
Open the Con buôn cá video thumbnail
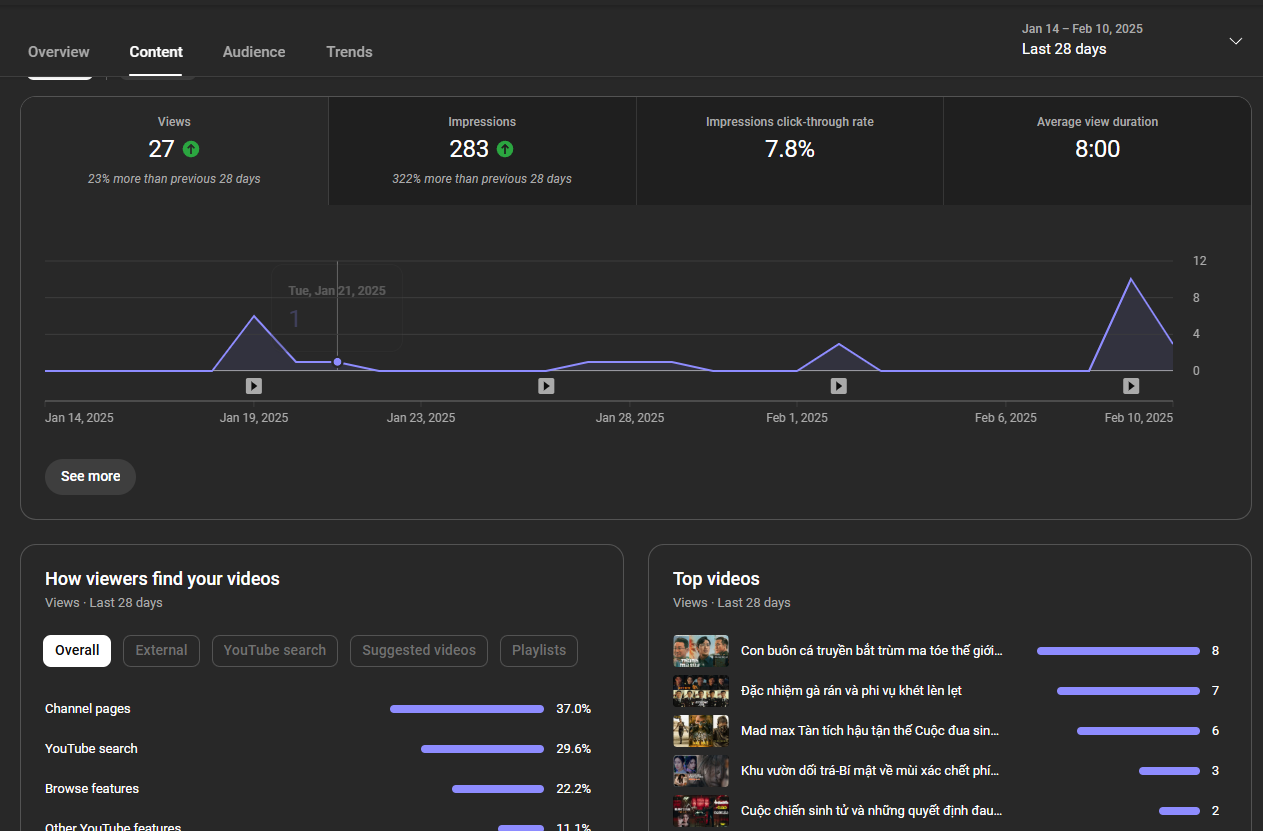tap(700, 651)
